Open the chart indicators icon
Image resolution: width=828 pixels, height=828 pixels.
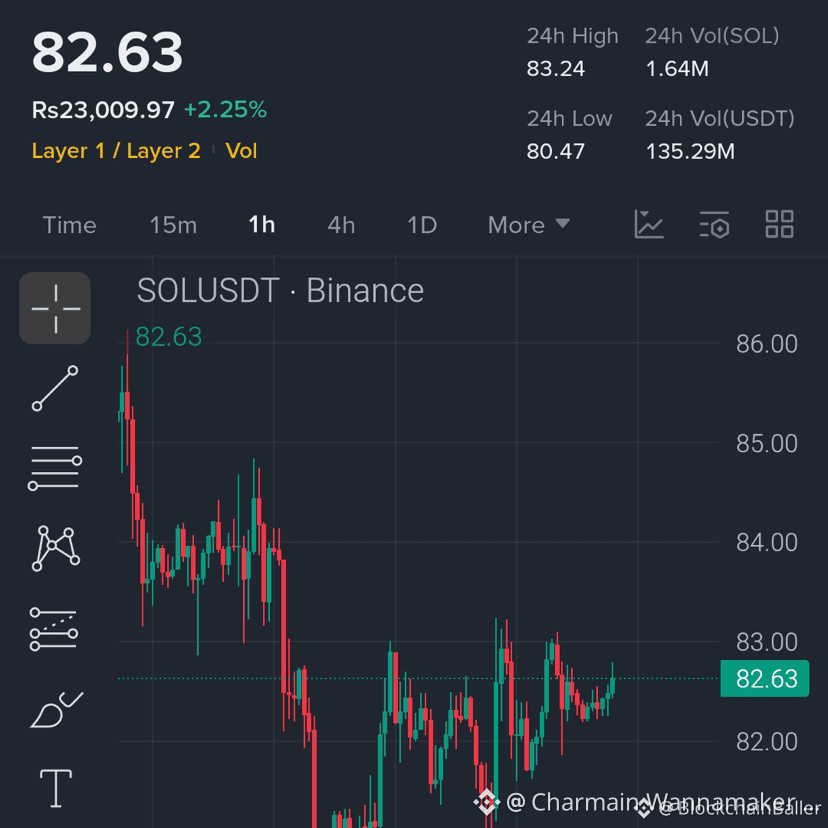coord(649,224)
